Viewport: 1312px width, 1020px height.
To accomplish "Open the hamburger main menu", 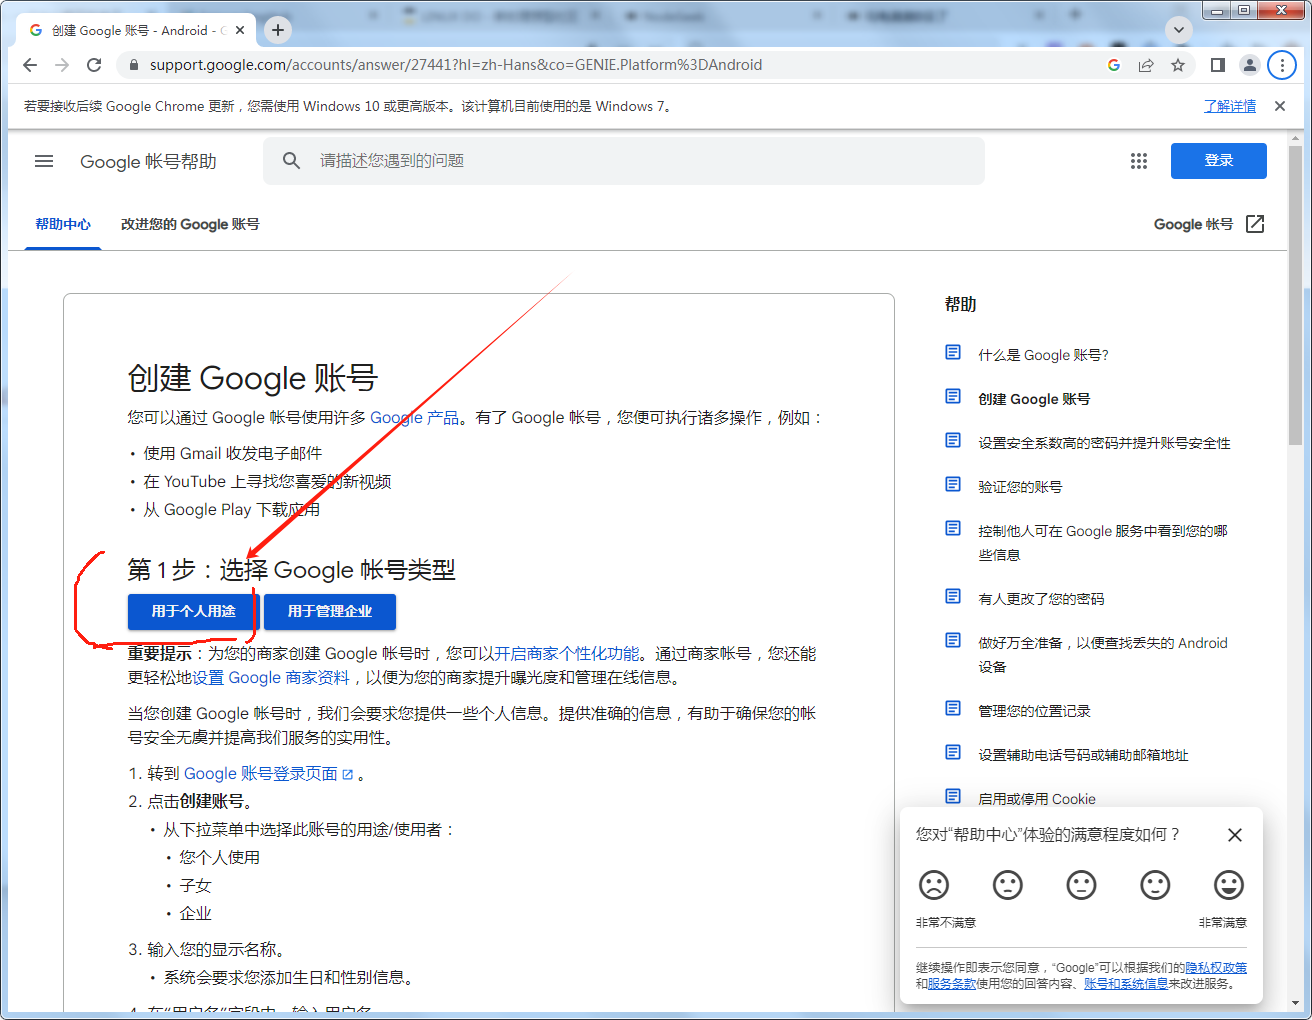I will click(x=44, y=161).
